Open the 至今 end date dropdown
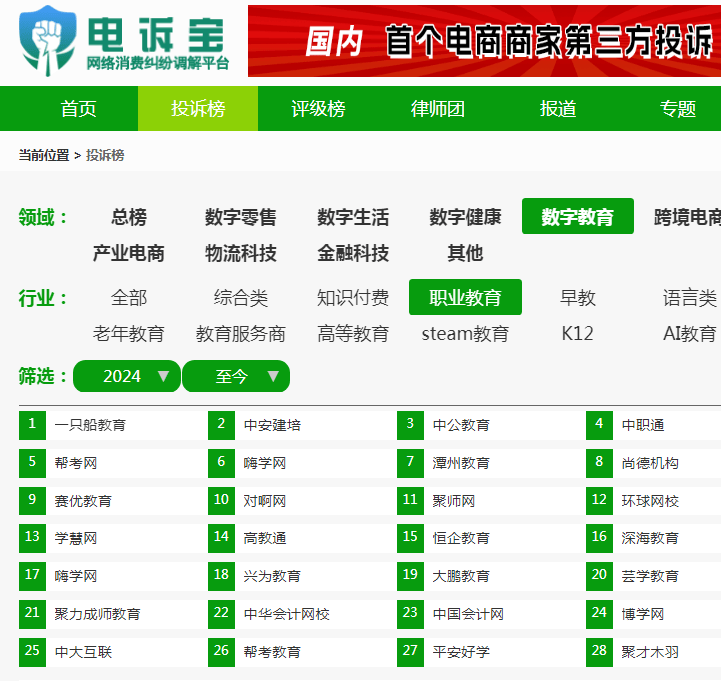The height and width of the screenshot is (681, 721). pyautogui.click(x=236, y=376)
